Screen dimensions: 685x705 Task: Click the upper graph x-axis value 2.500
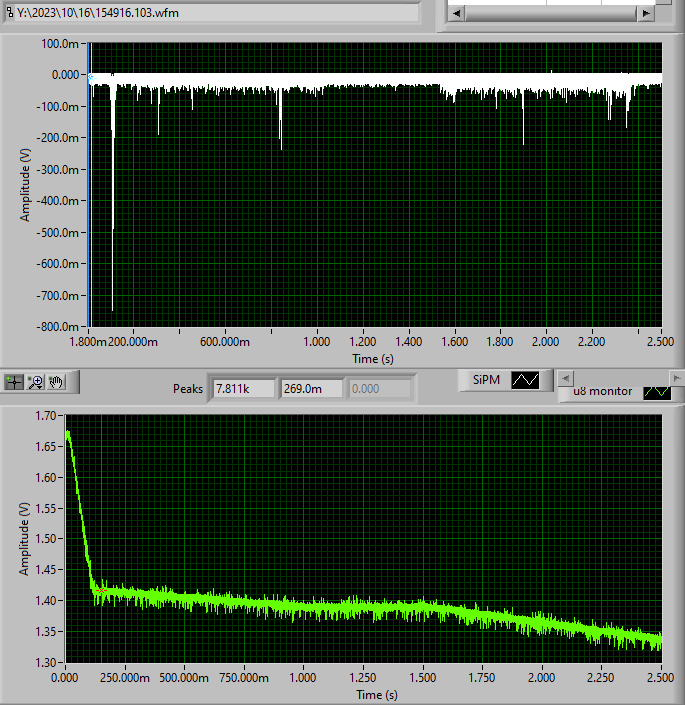click(x=660, y=342)
